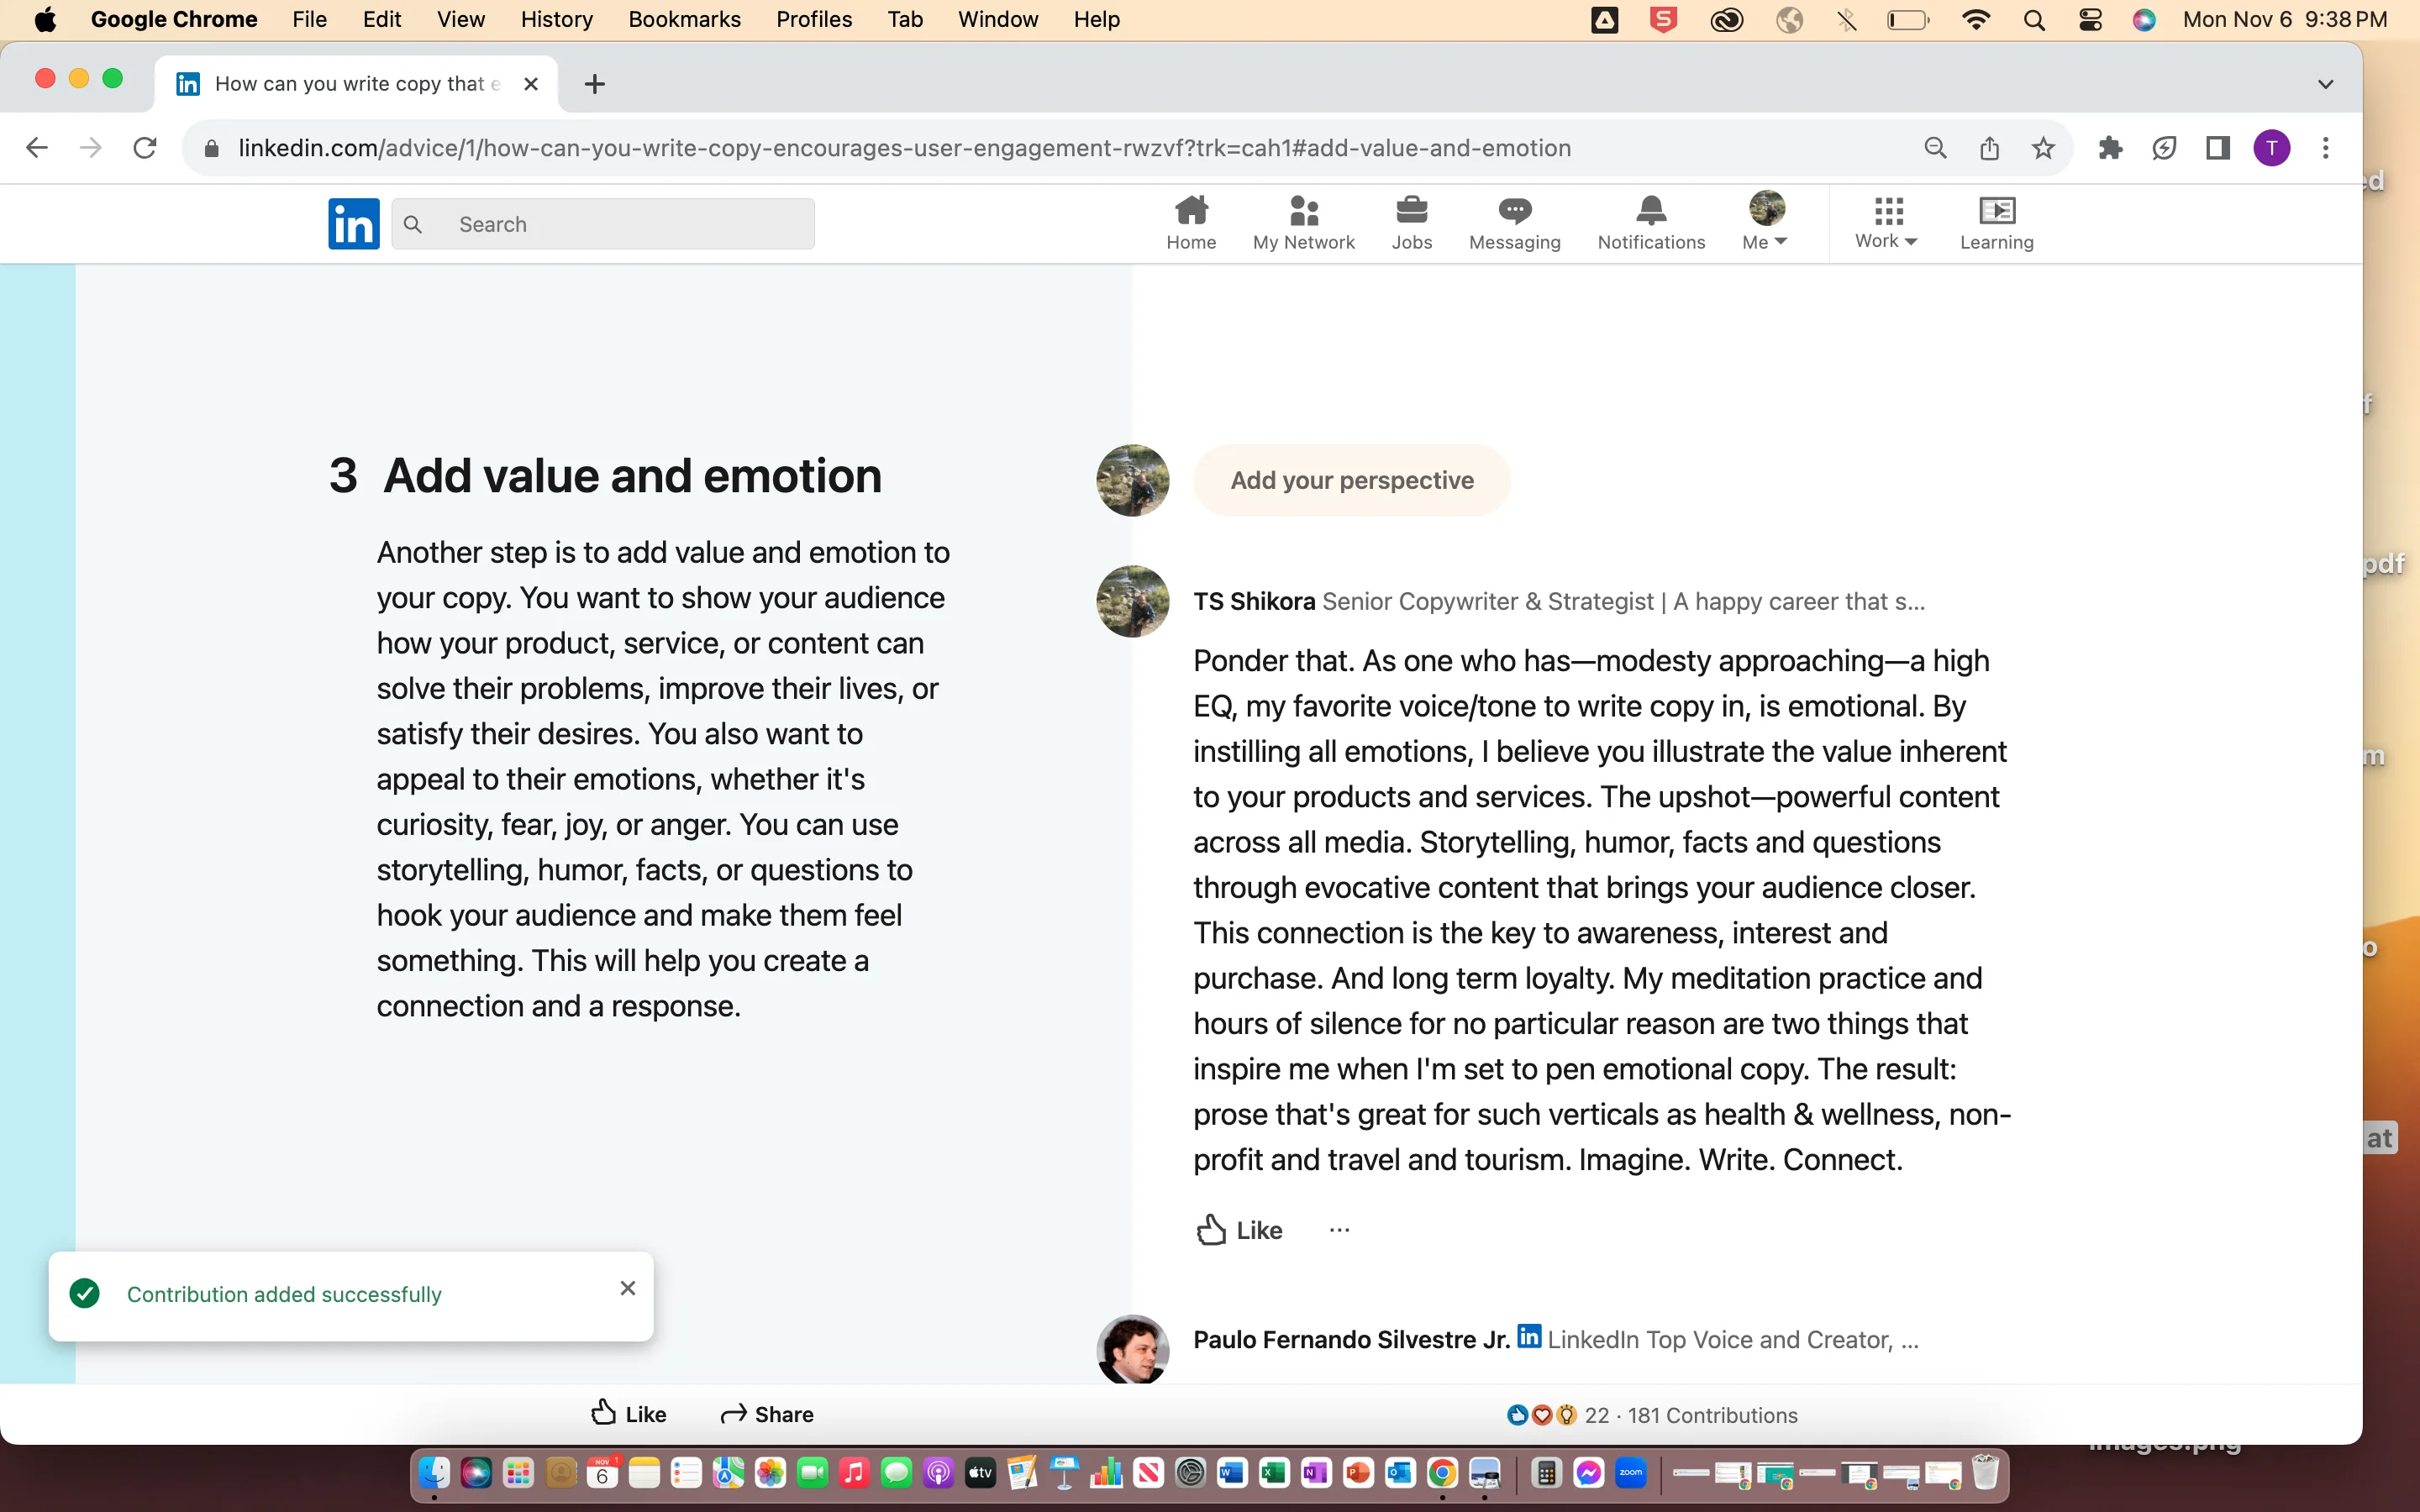
Task: Open Chrome three-dot menu
Action: [2326, 148]
